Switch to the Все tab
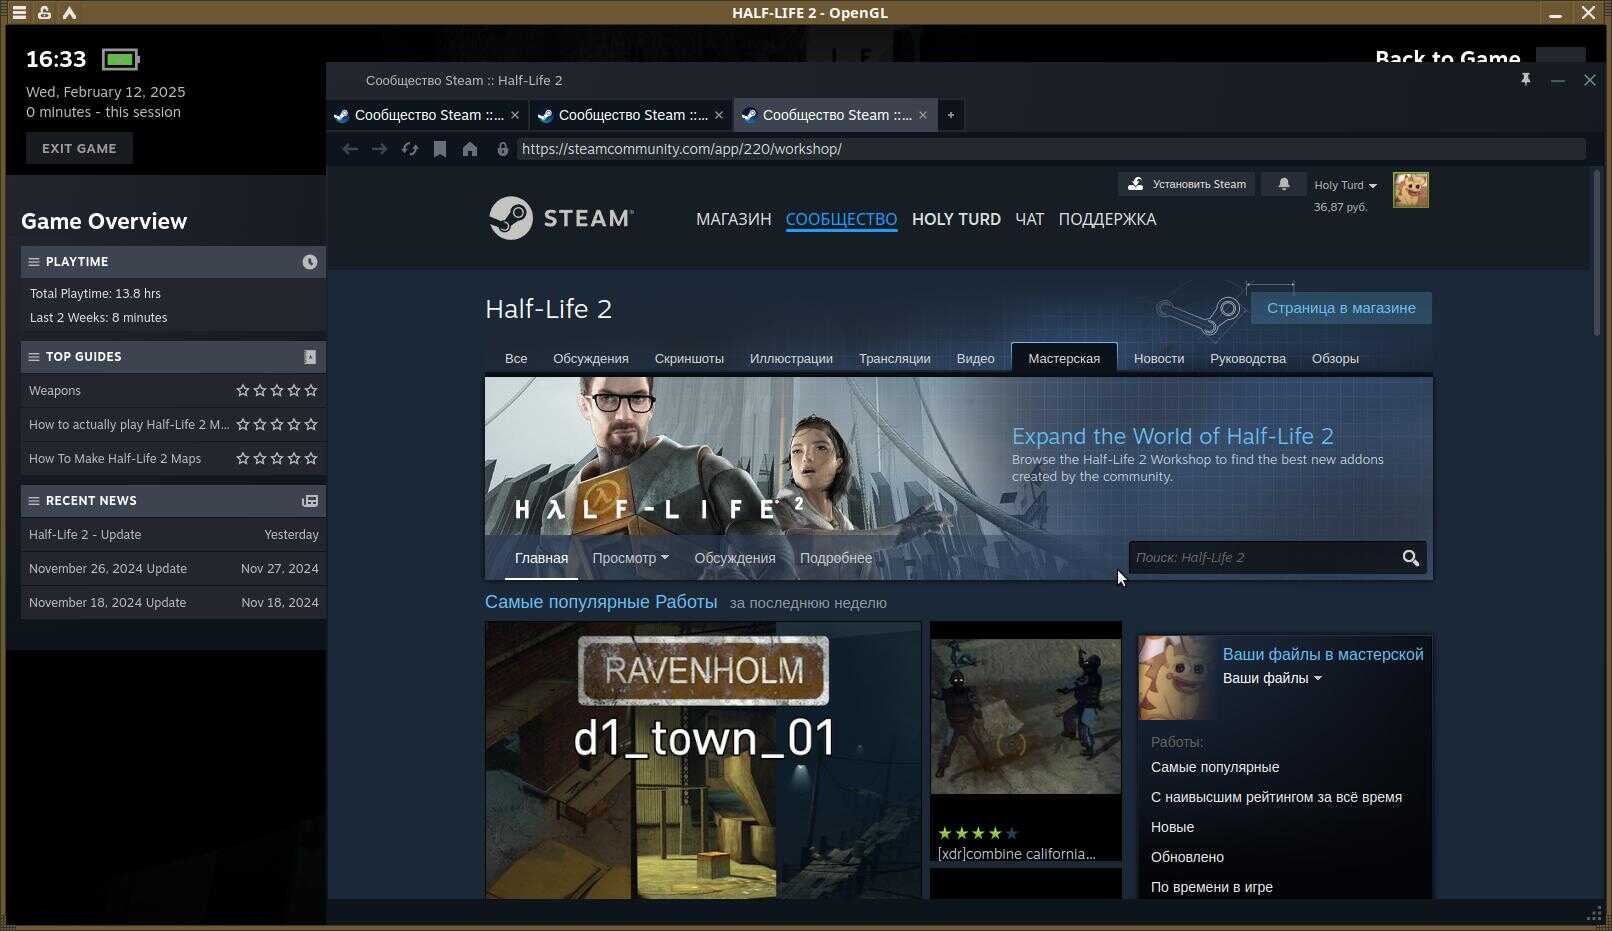The height and width of the screenshot is (931, 1612). click(516, 358)
